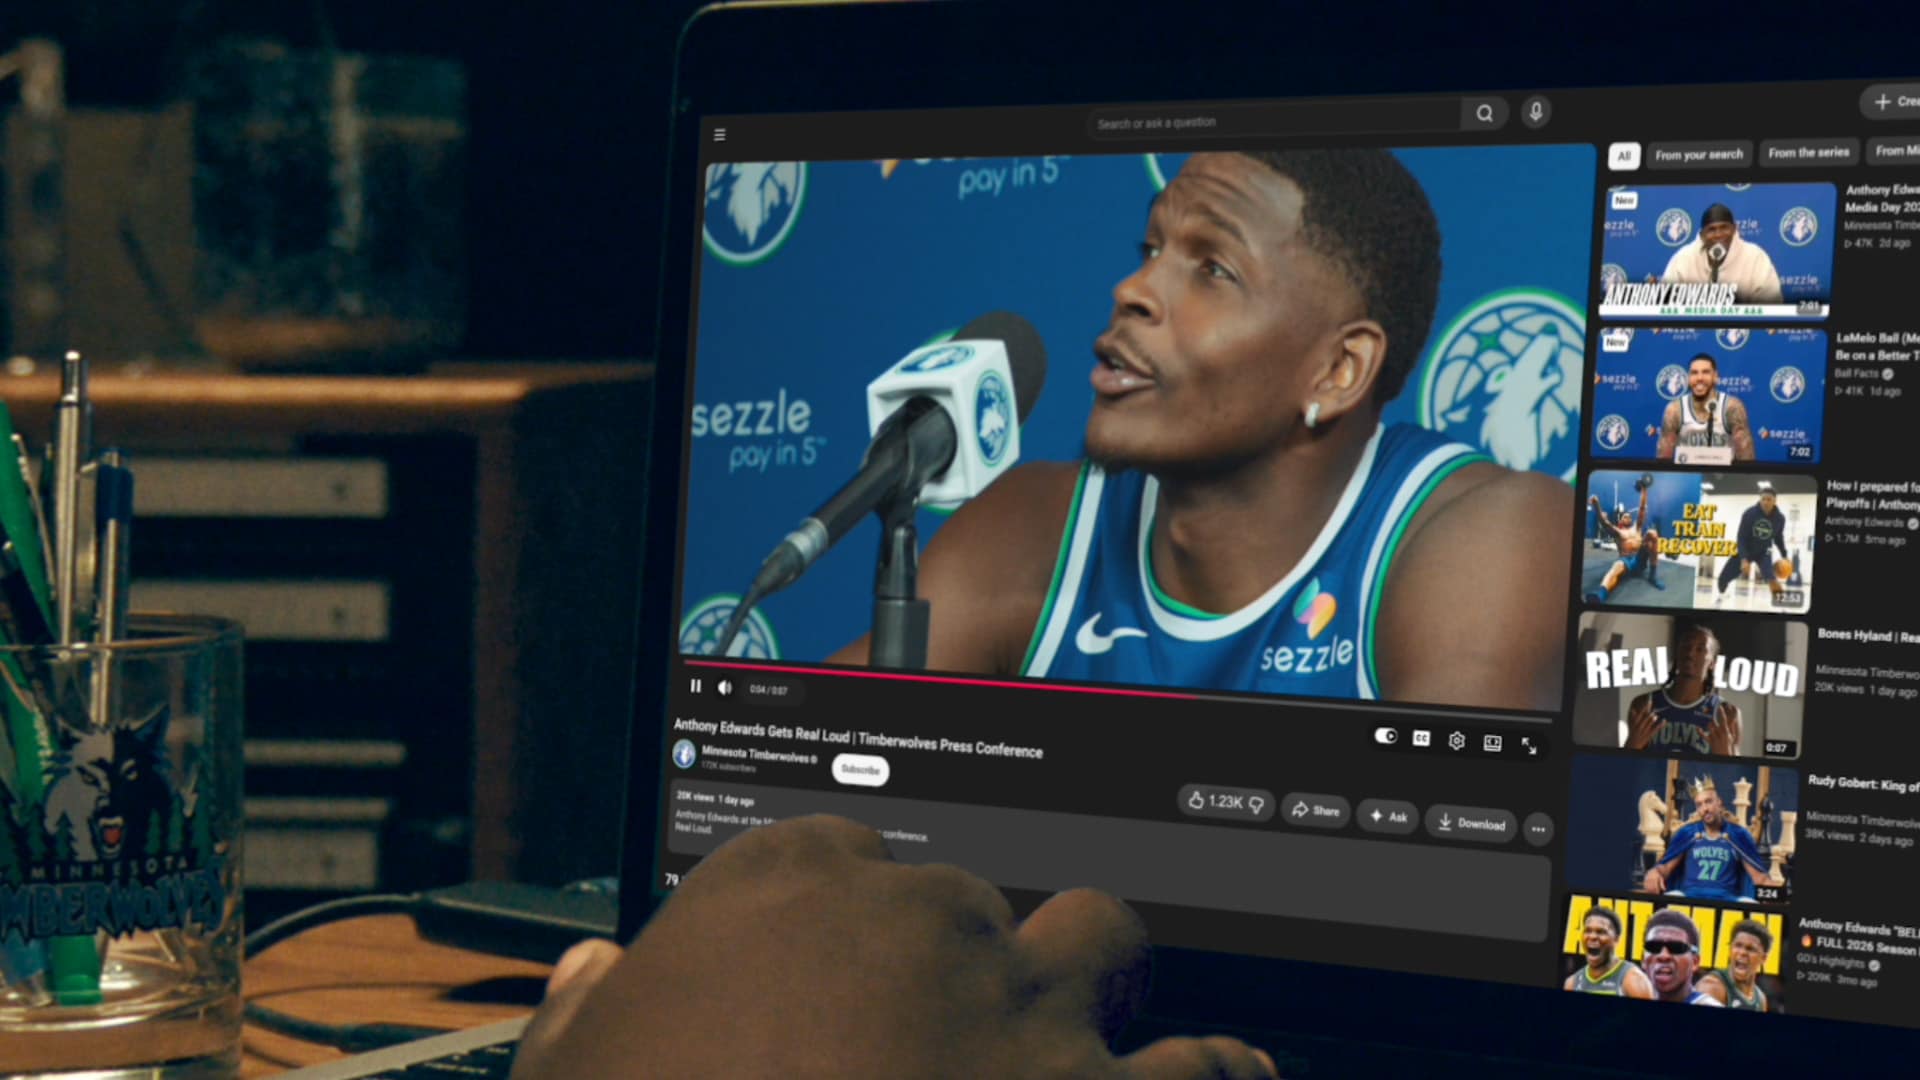This screenshot has width=1920, height=1080.
Task: Open the Ask AI button
Action: tap(1388, 816)
